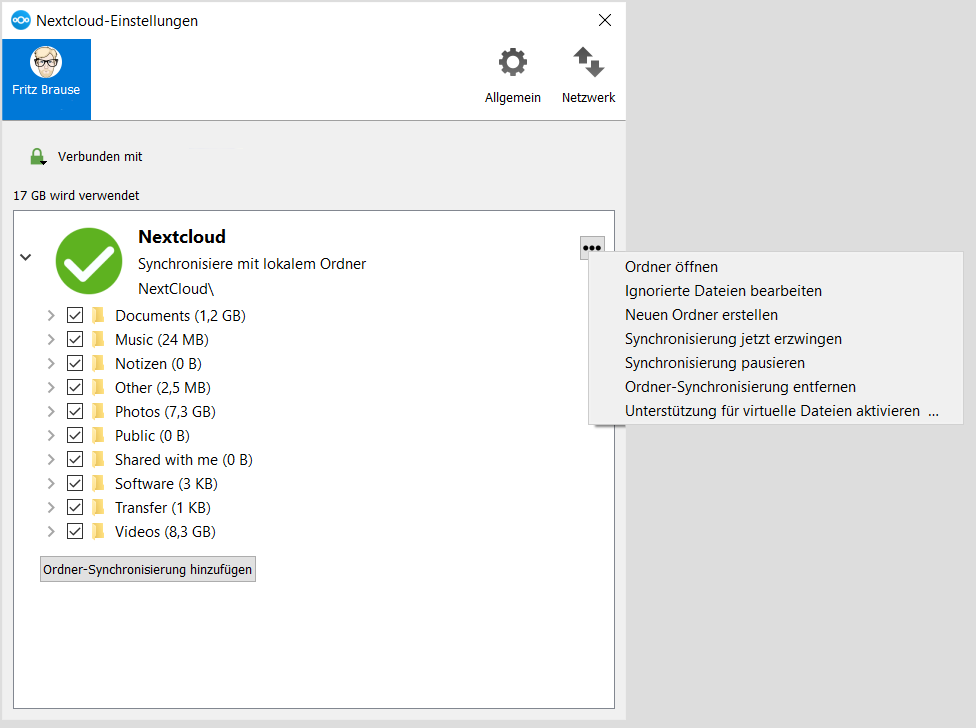Expand the Music folder chevron

[51, 340]
